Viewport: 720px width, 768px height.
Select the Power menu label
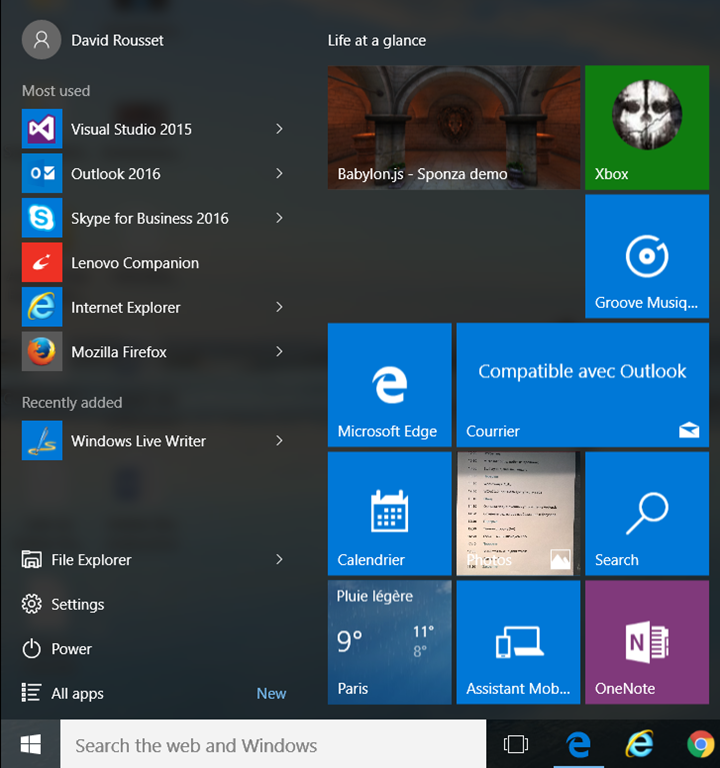tap(72, 649)
